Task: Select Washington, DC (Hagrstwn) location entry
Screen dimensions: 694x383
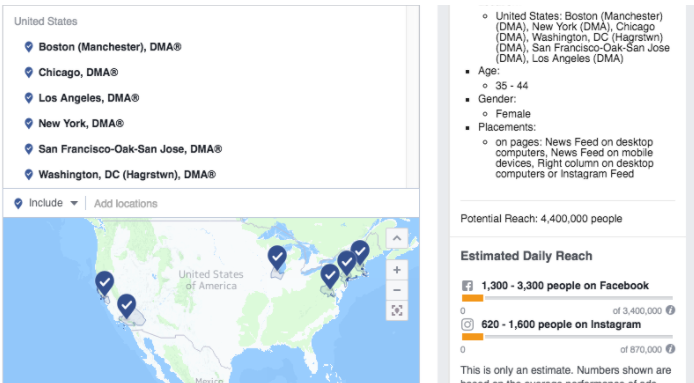Action: [x=120, y=175]
